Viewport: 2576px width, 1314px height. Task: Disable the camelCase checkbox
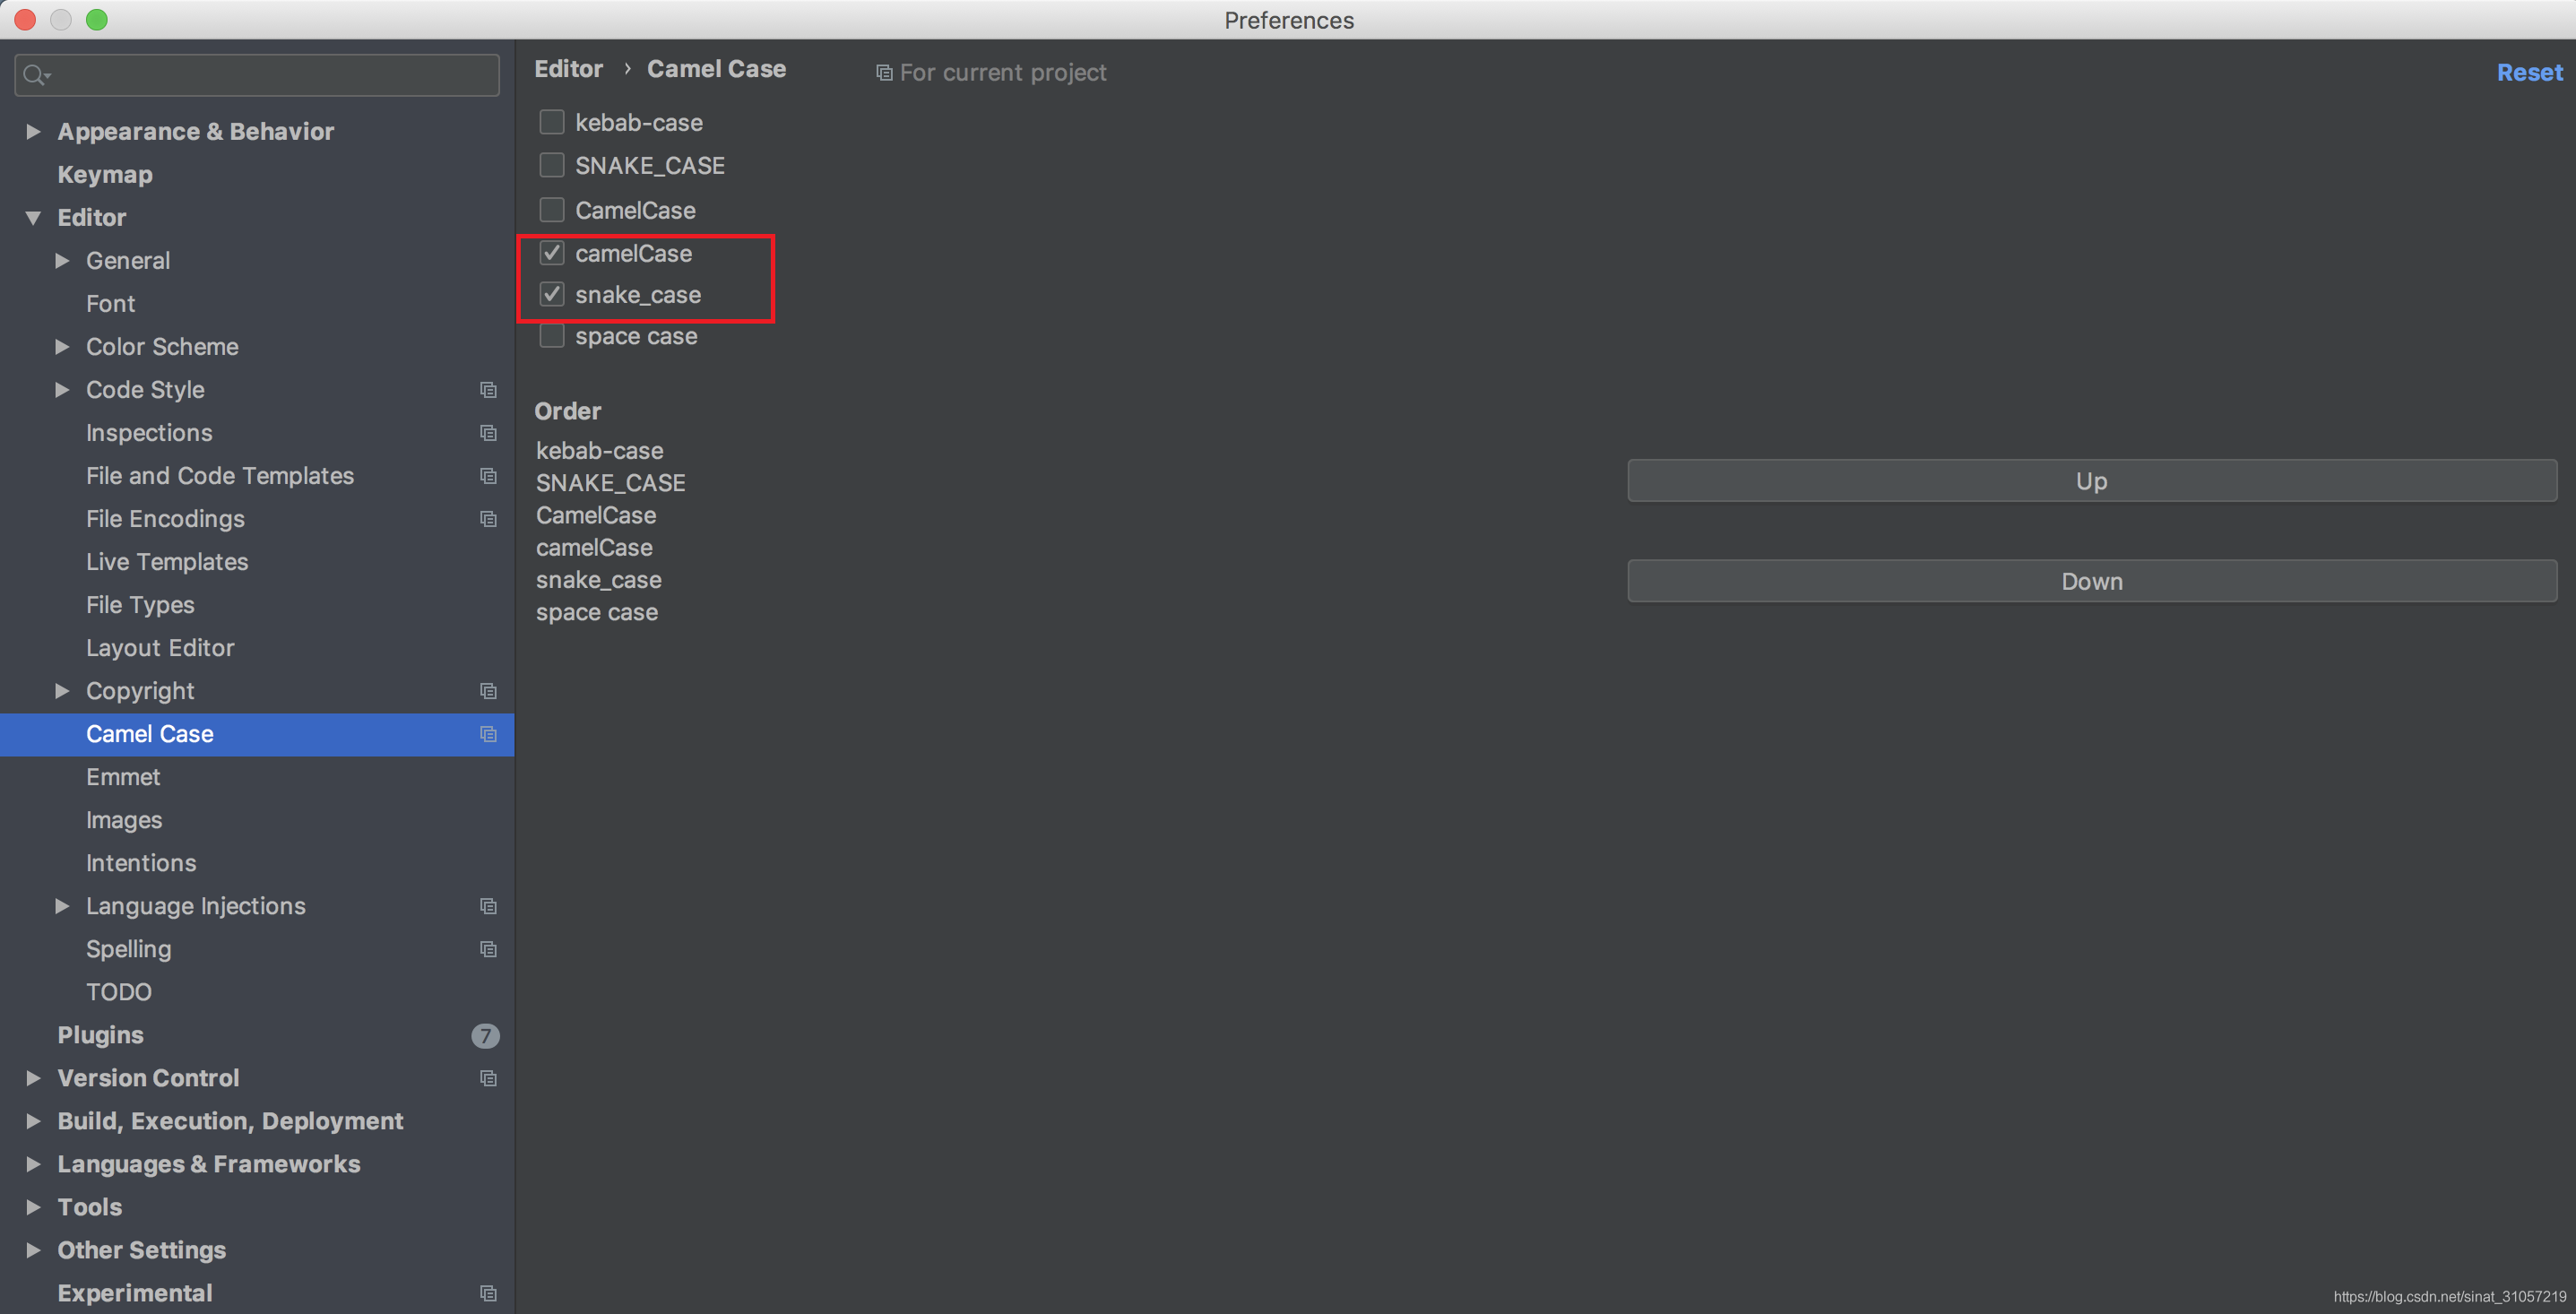coord(552,252)
